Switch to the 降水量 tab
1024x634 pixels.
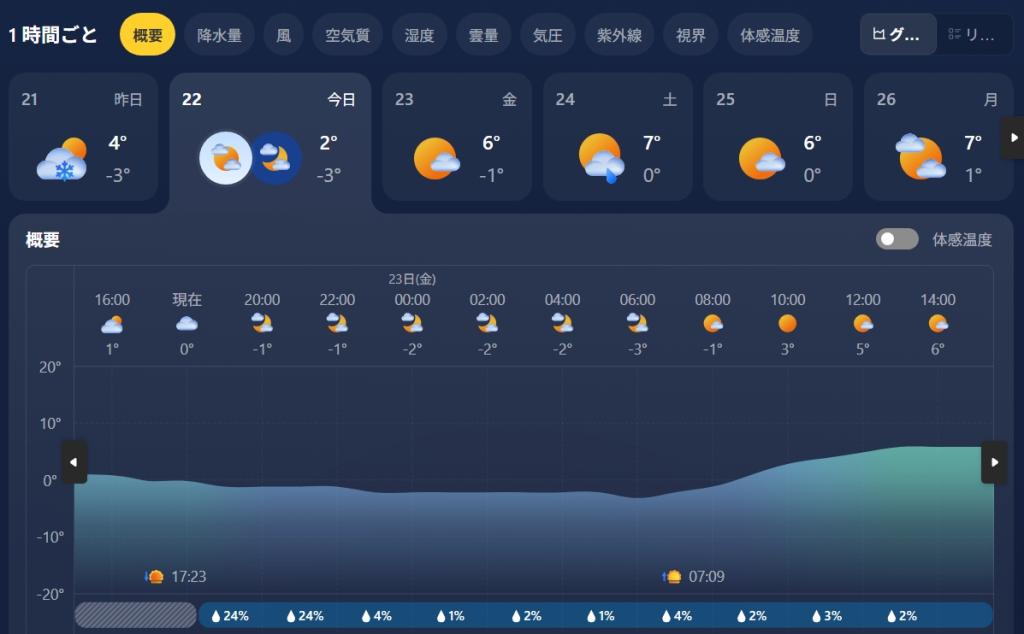tap(219, 33)
